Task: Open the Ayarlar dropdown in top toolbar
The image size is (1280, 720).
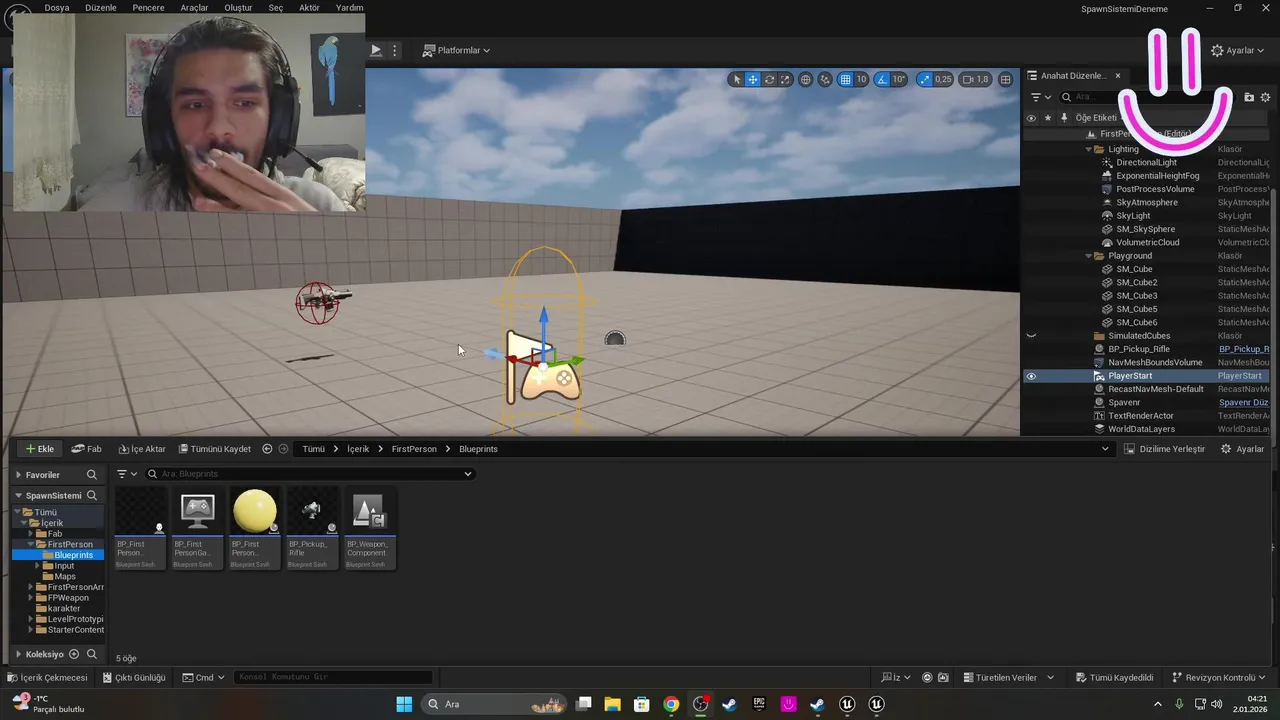Action: coord(1237,50)
